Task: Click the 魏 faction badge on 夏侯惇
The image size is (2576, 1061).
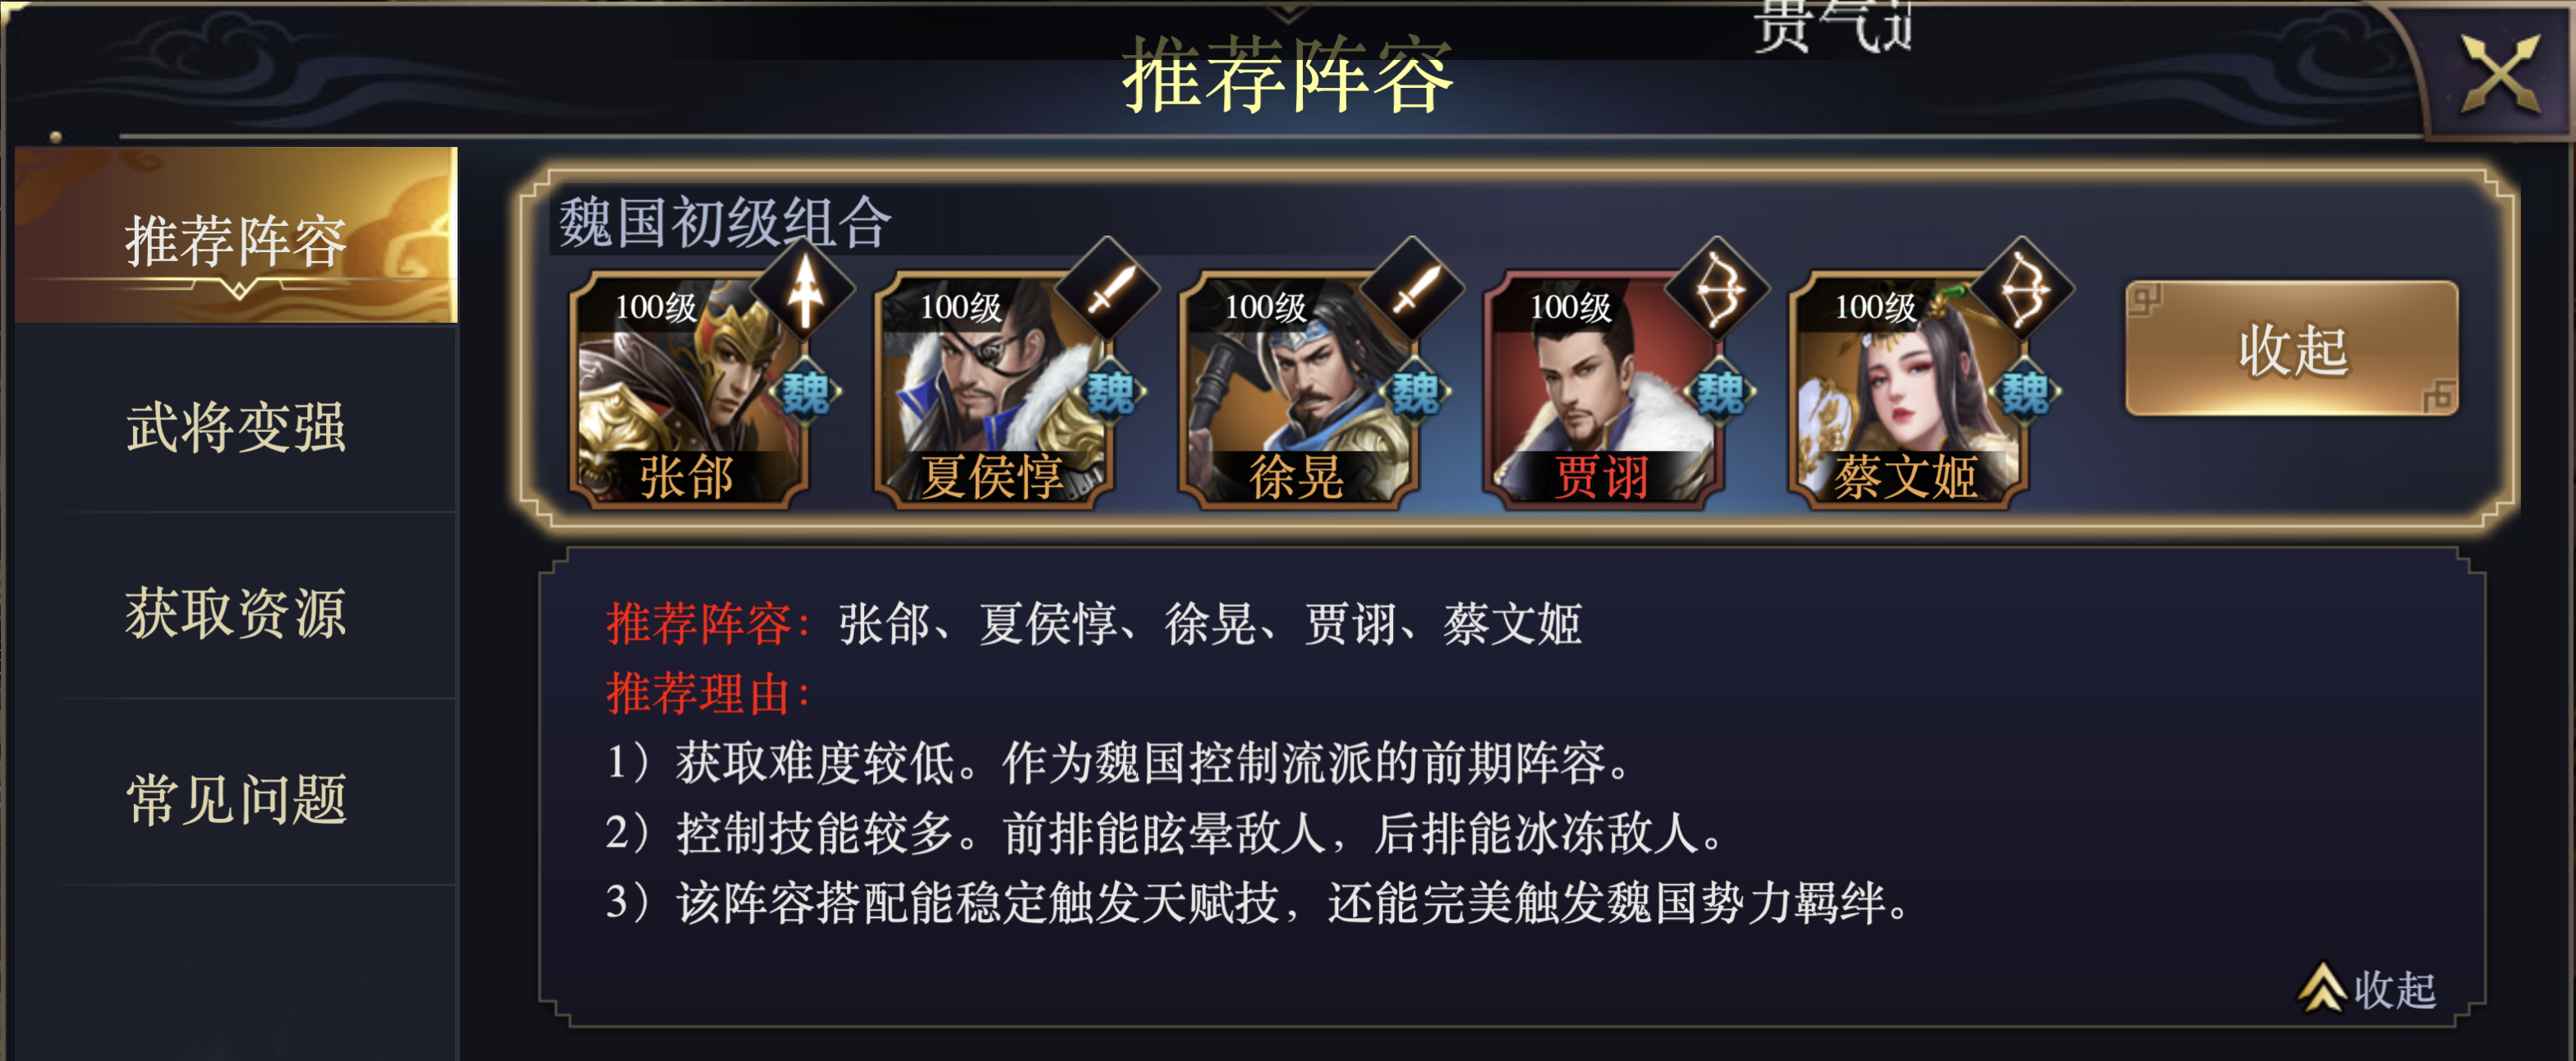Action: pos(1110,391)
